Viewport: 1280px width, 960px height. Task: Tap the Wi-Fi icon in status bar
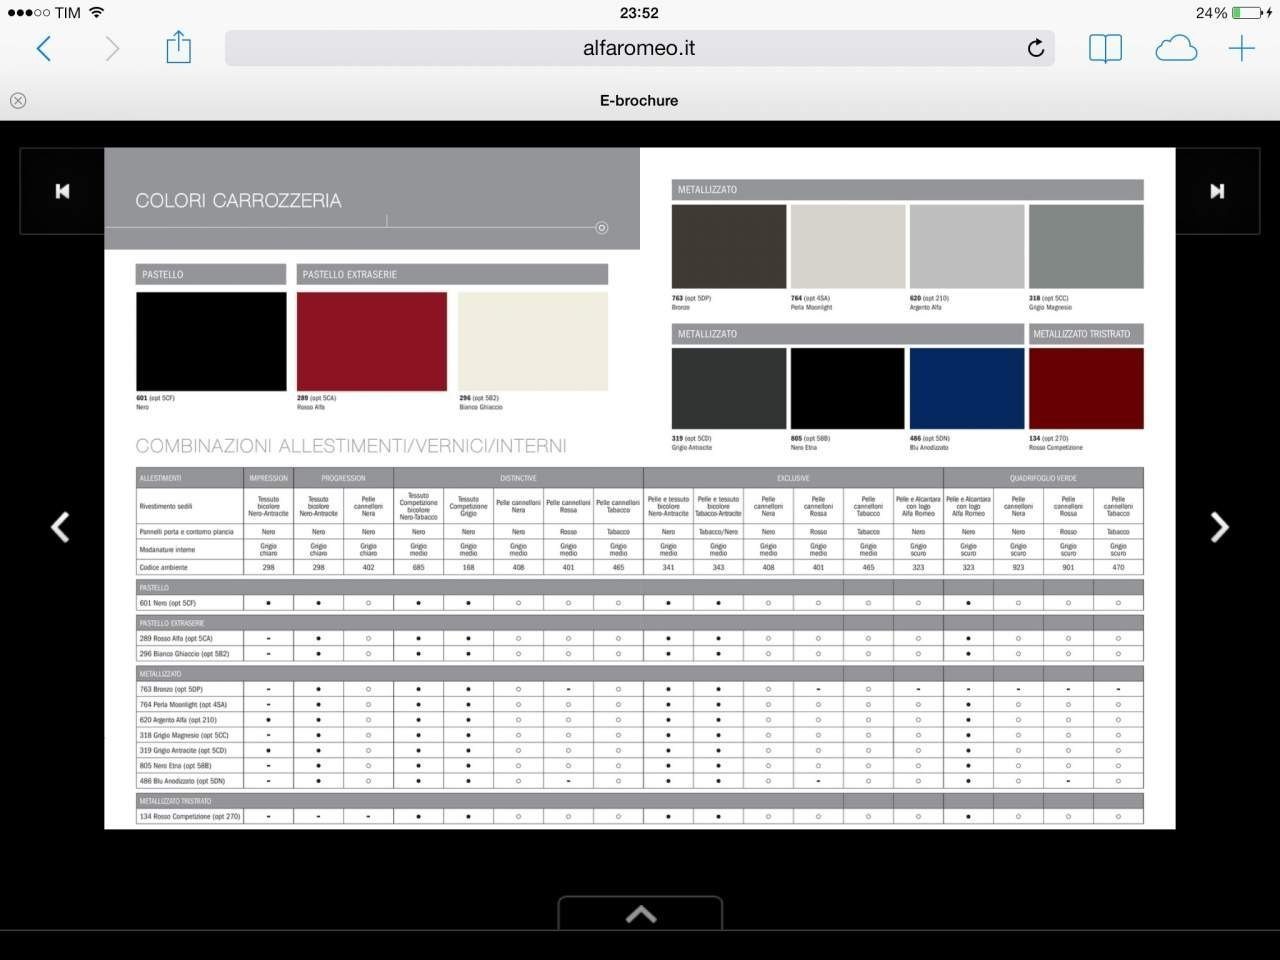[x=96, y=12]
